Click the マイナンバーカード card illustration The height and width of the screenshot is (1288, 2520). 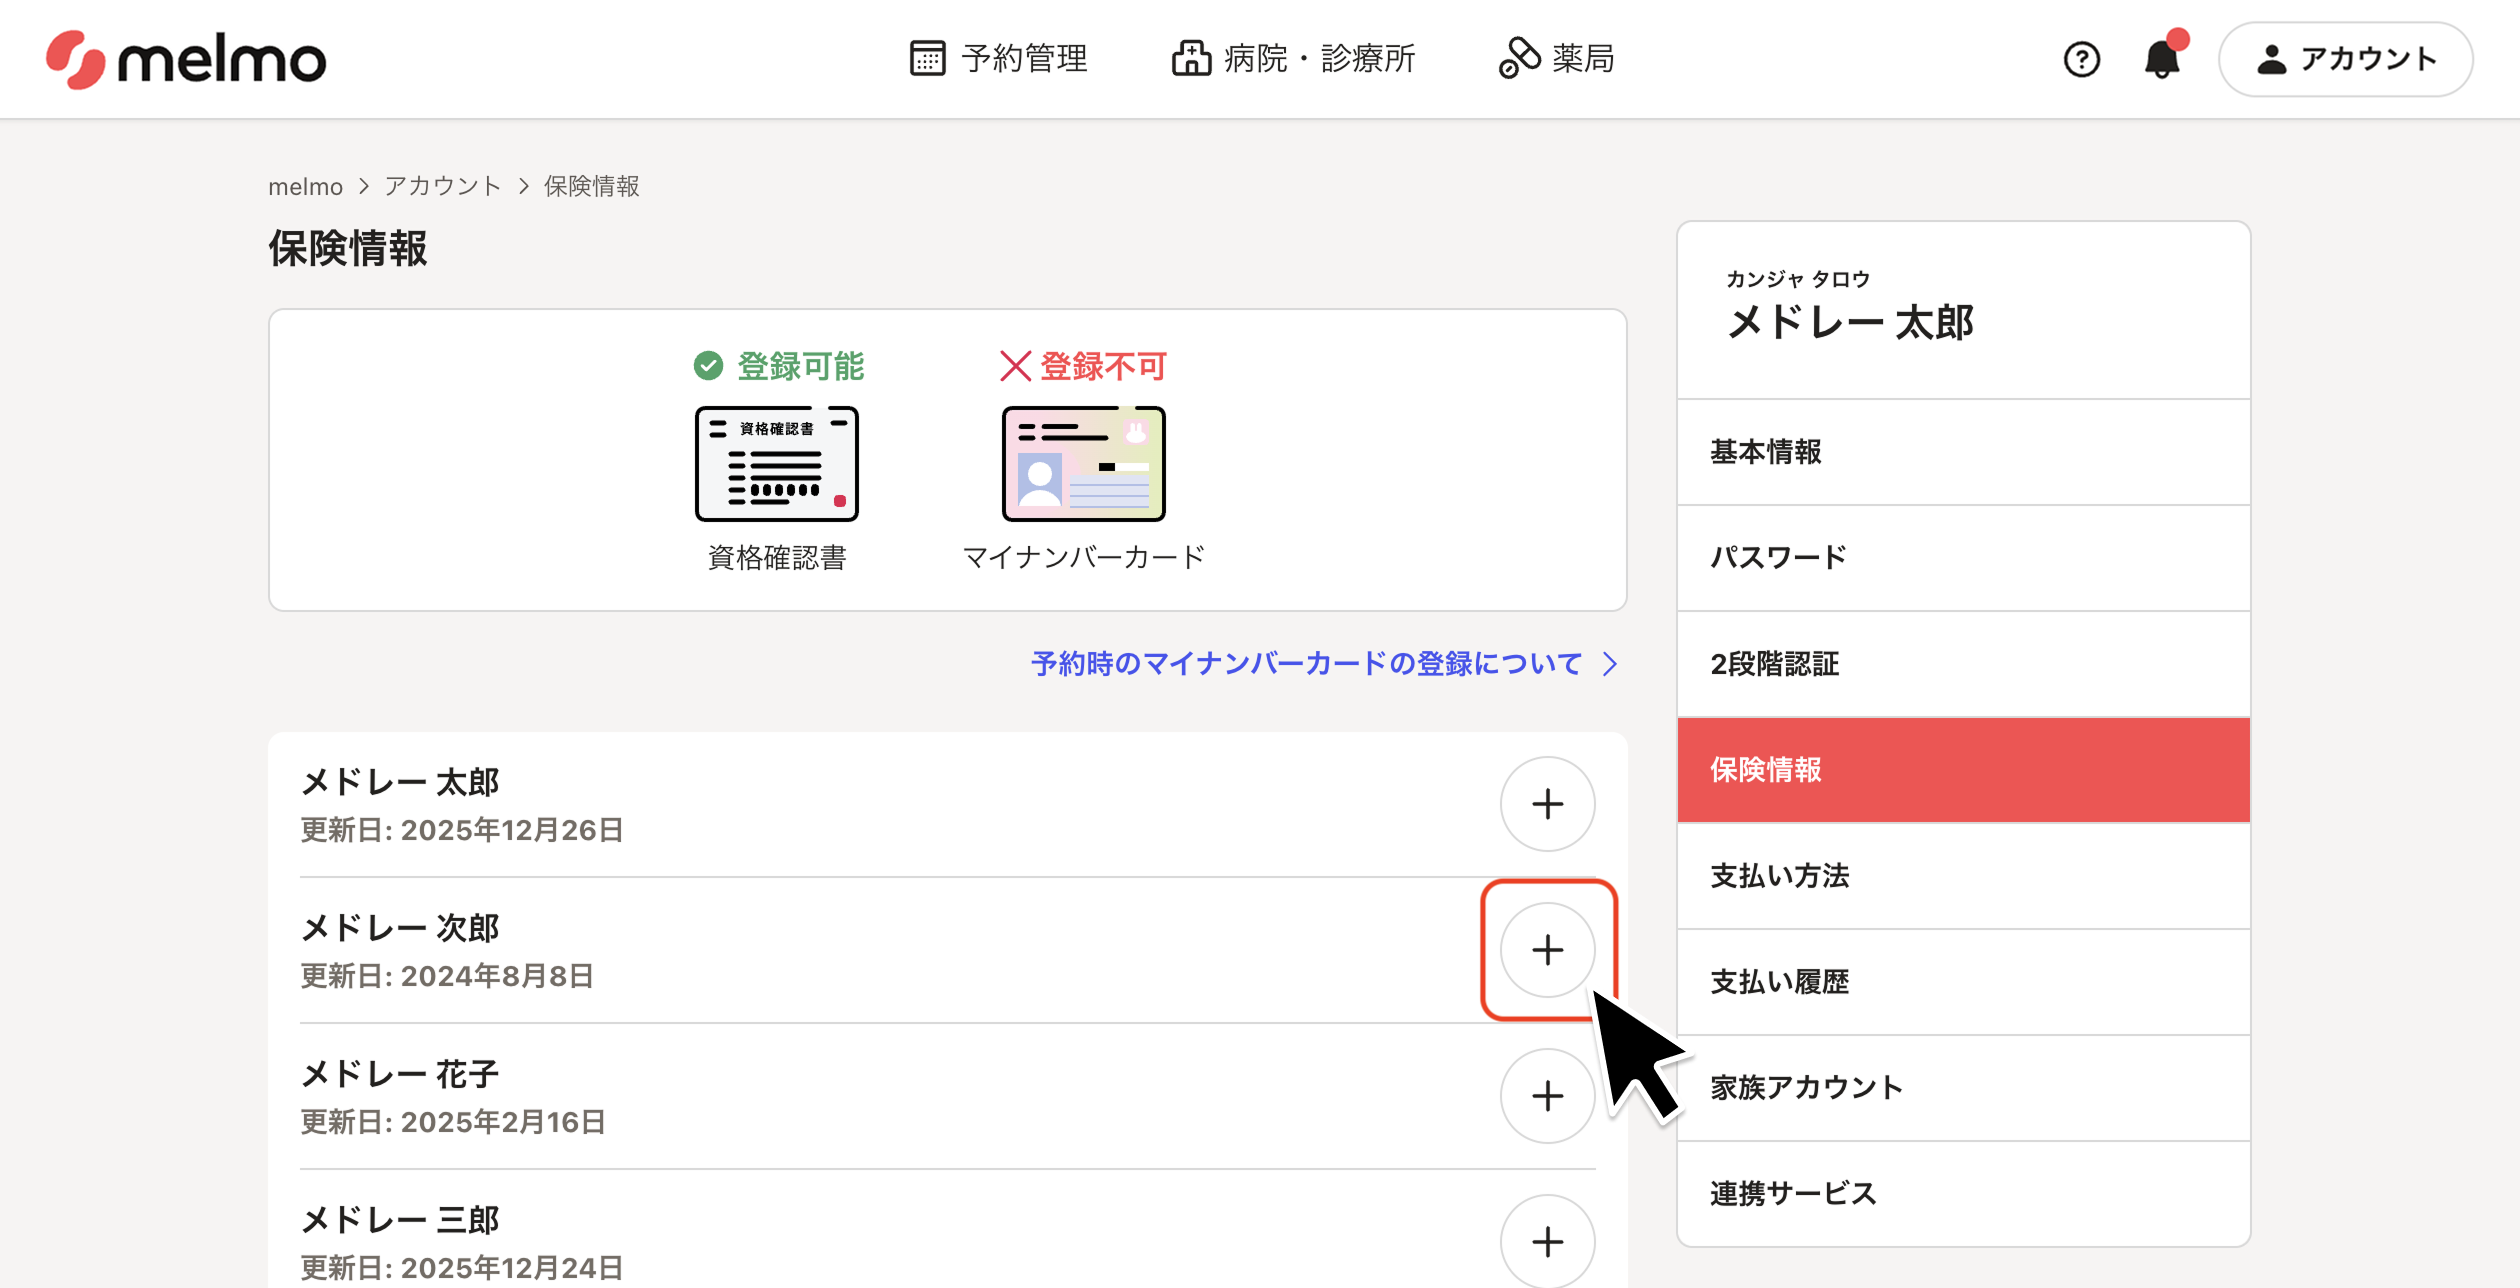pyautogui.click(x=1083, y=464)
